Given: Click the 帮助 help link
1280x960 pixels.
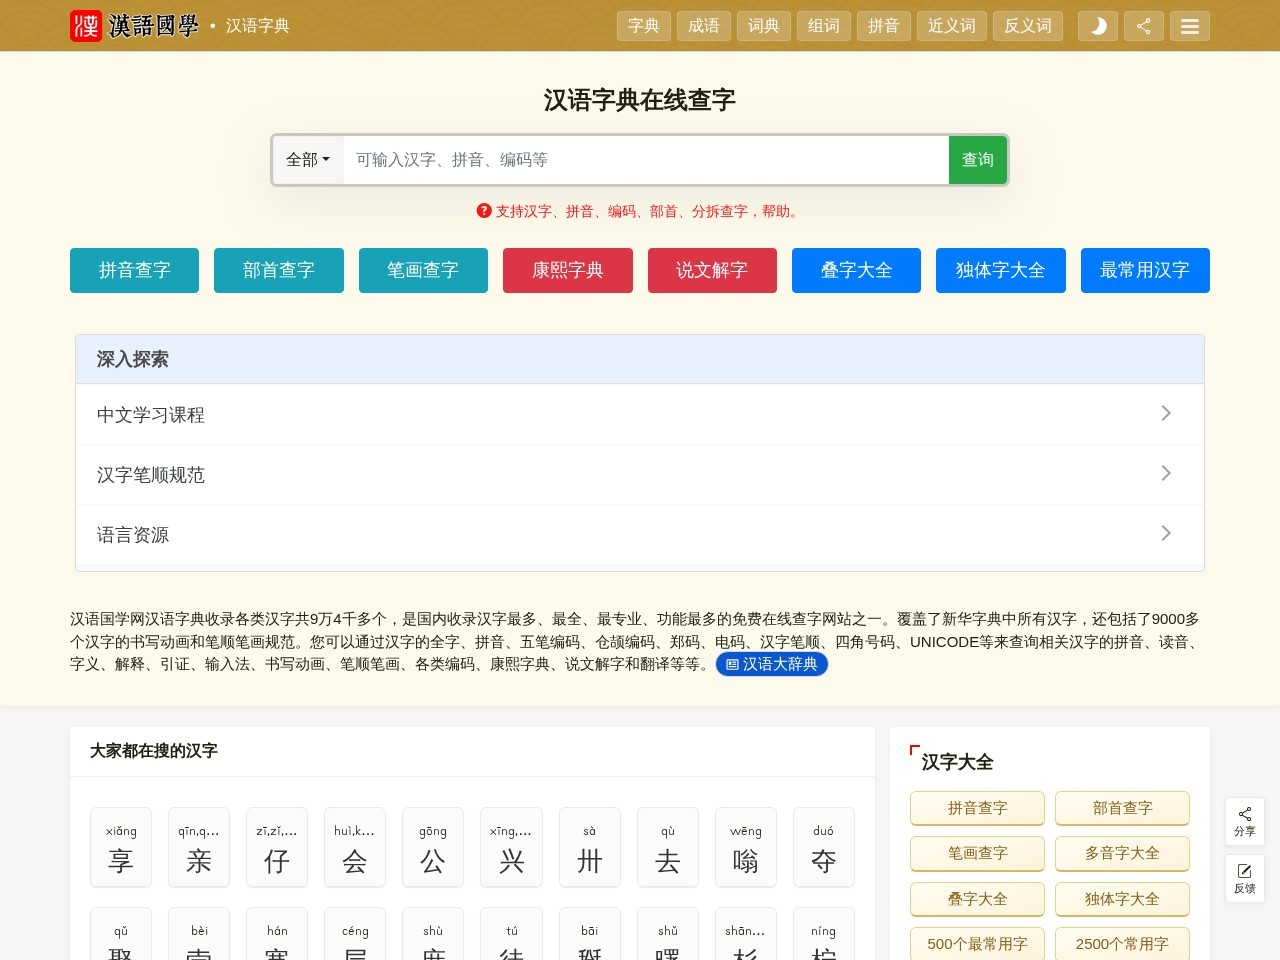Looking at the screenshot, I should [776, 211].
